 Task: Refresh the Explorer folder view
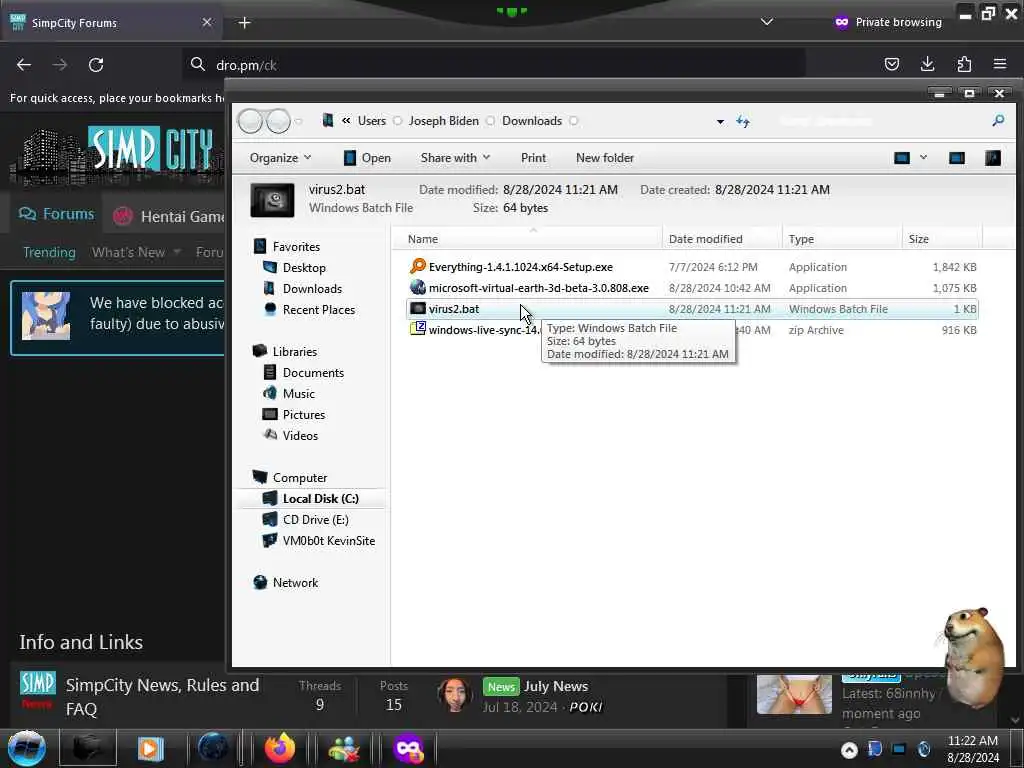point(743,121)
